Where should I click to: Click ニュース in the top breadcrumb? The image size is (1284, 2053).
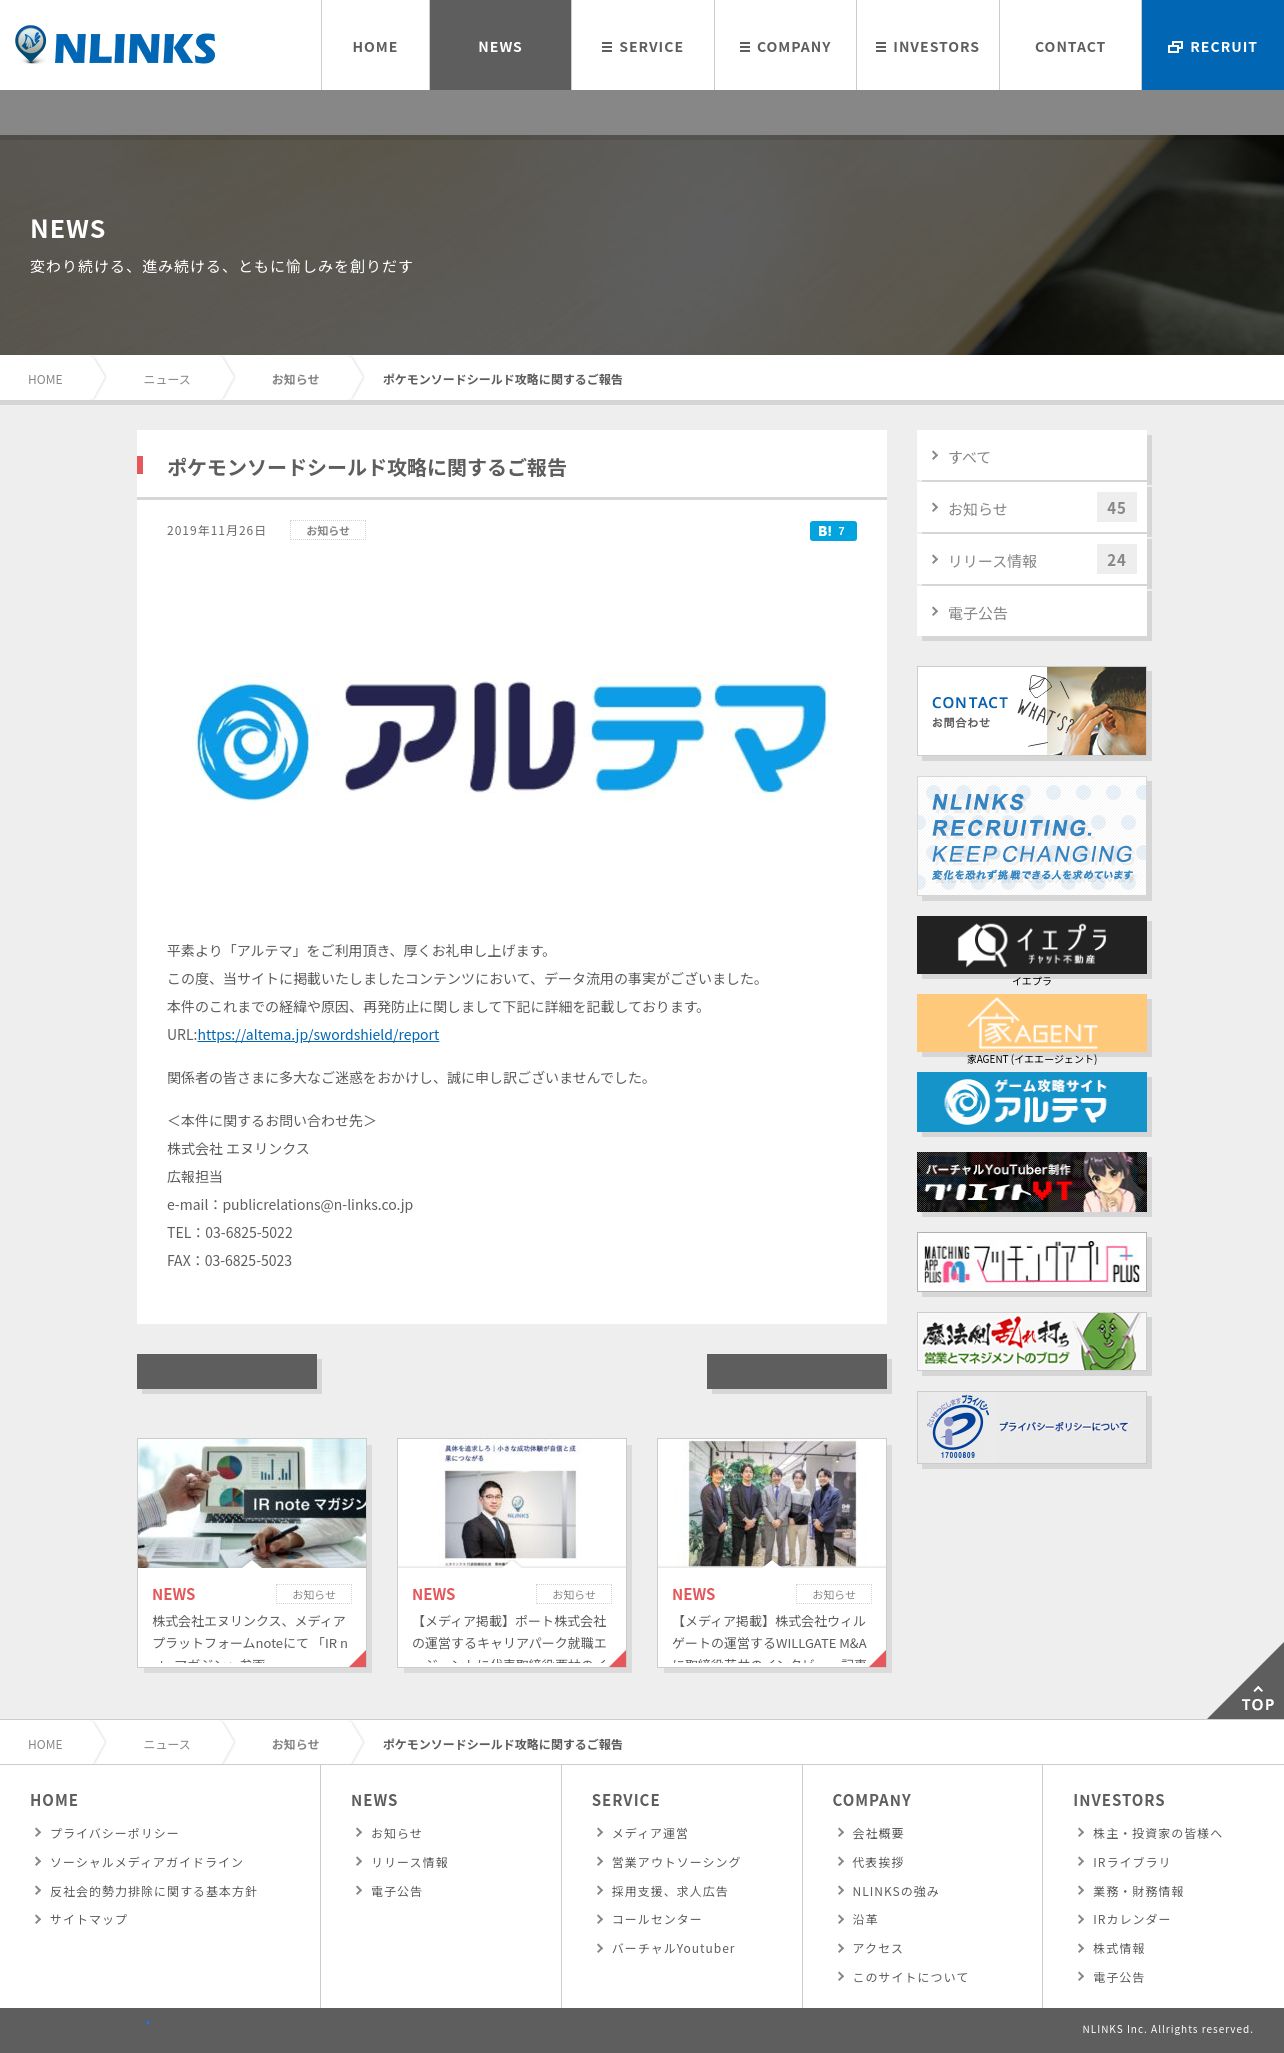(x=166, y=379)
